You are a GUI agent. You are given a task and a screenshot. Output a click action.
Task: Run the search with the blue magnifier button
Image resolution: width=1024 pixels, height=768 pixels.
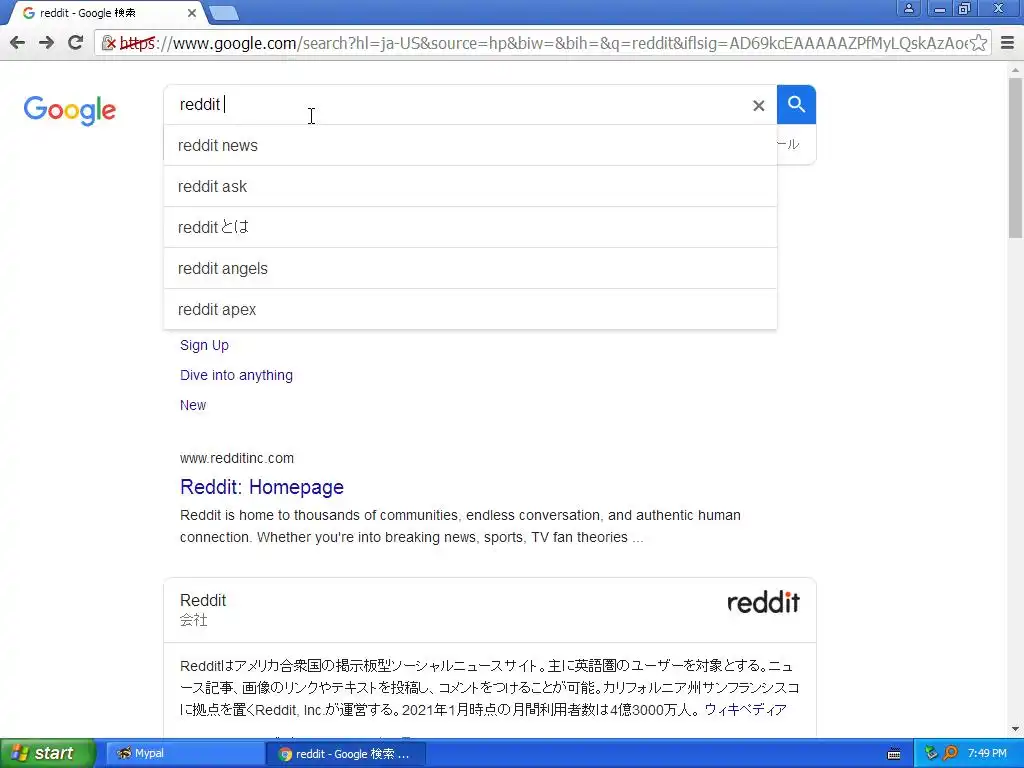point(796,104)
